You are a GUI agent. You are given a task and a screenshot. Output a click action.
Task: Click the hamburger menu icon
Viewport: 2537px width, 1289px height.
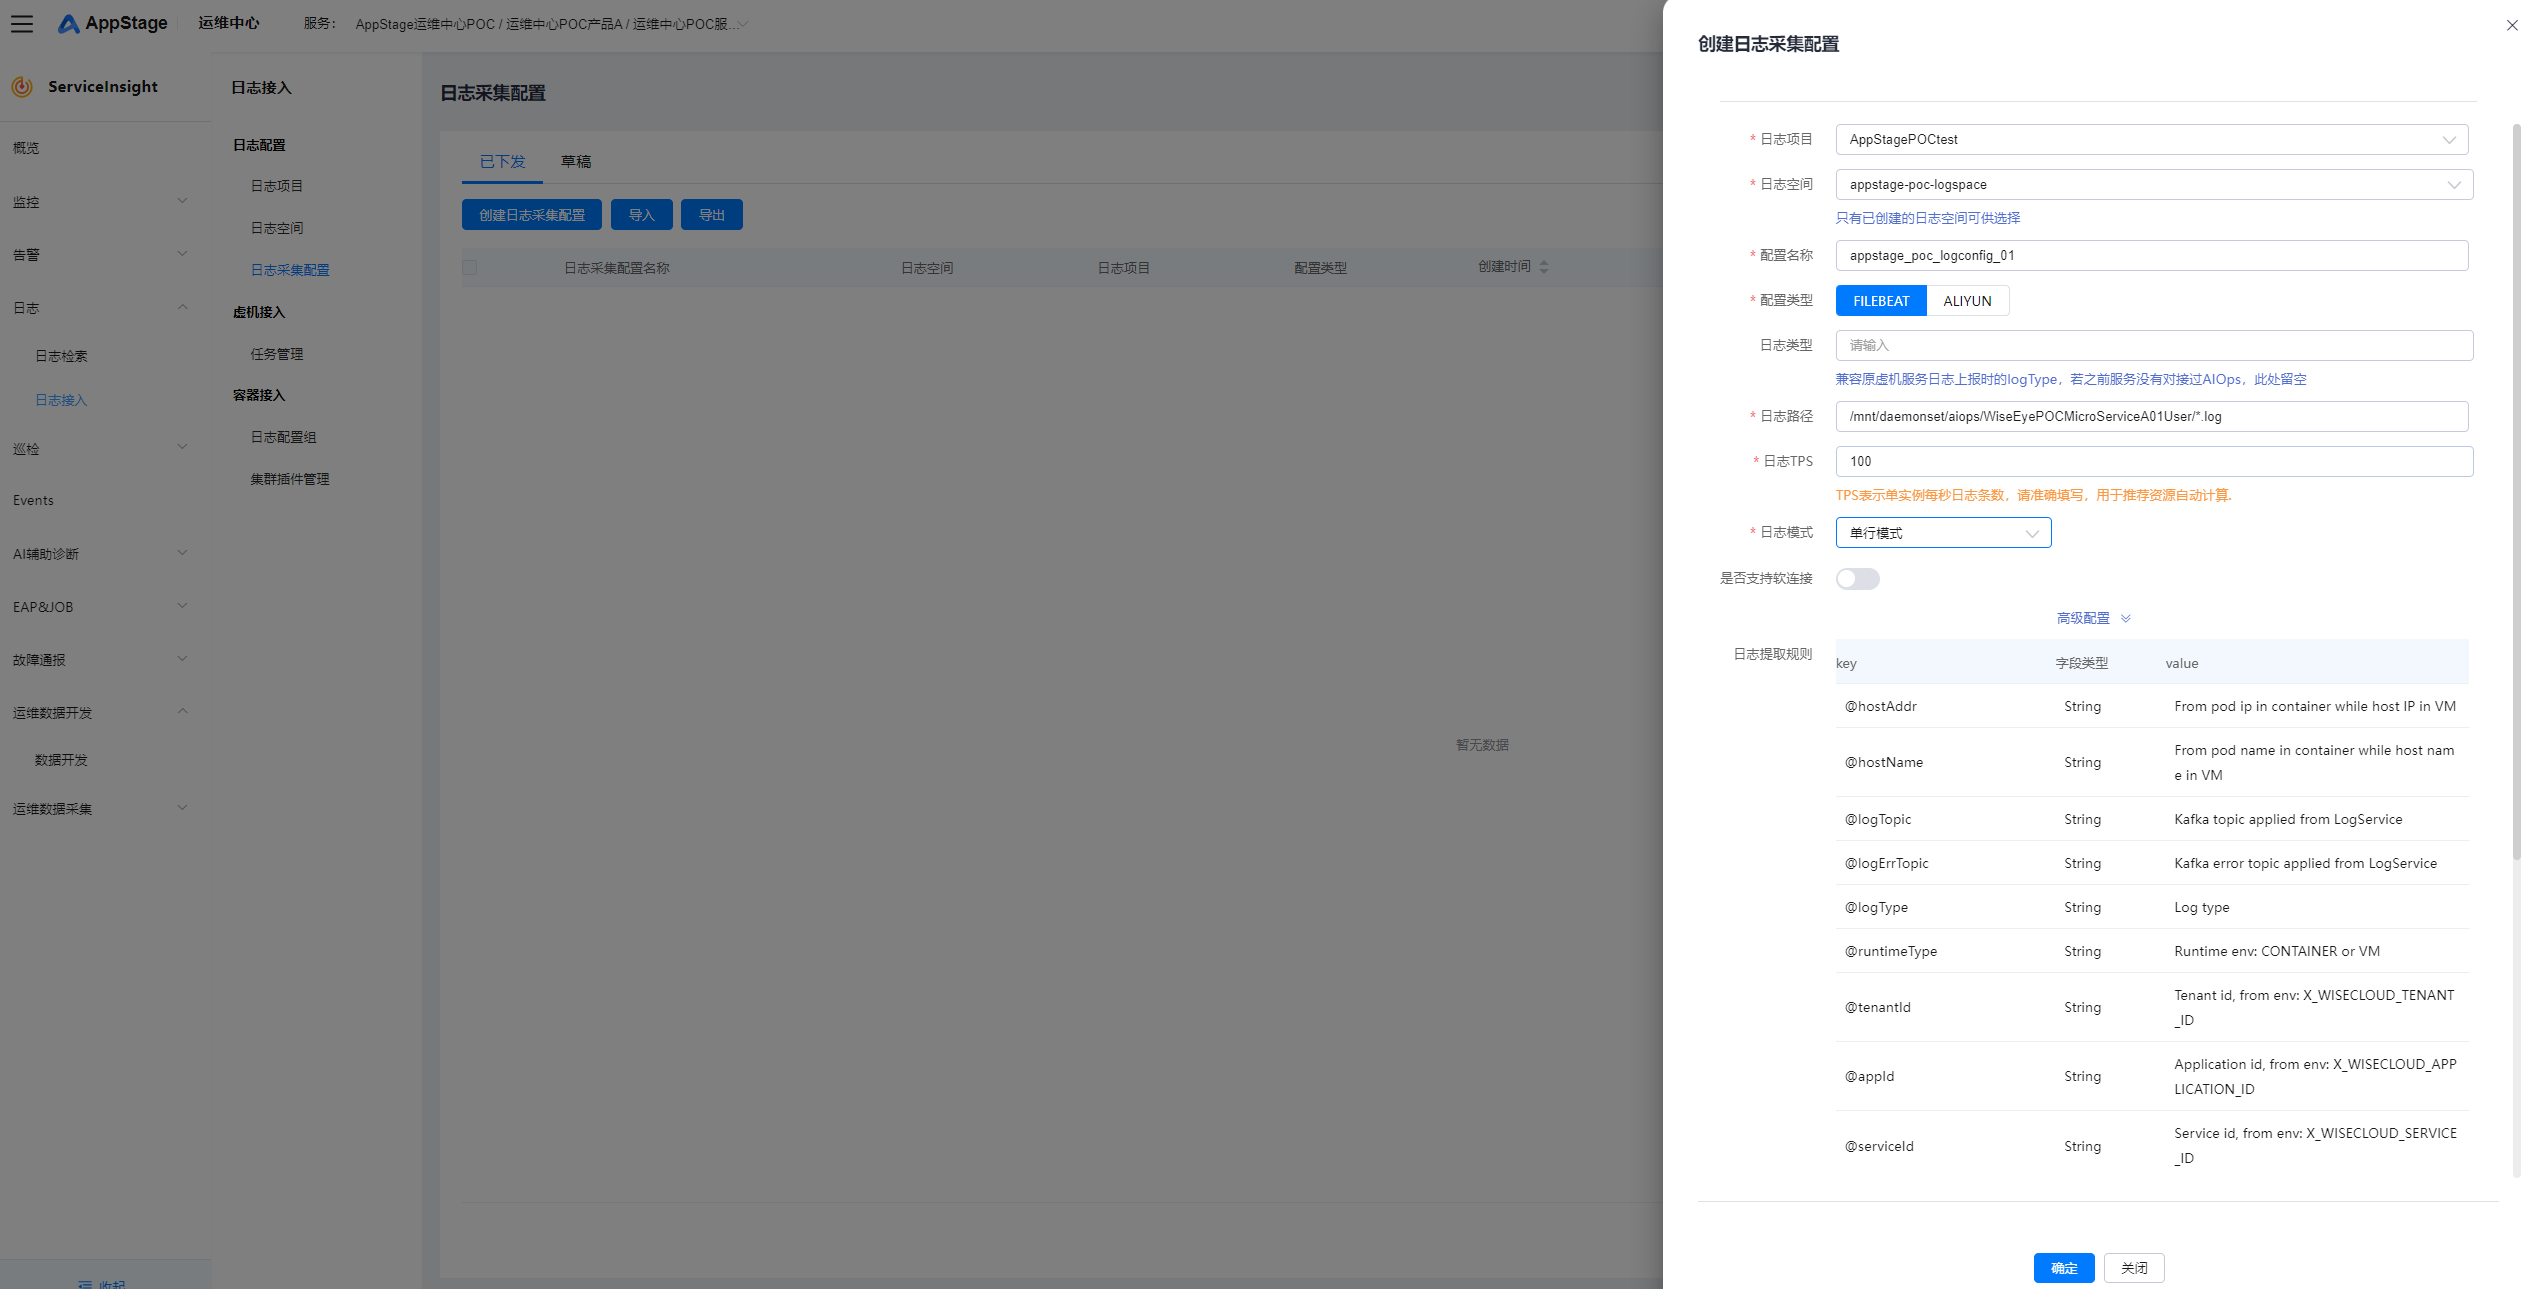pos(22,24)
